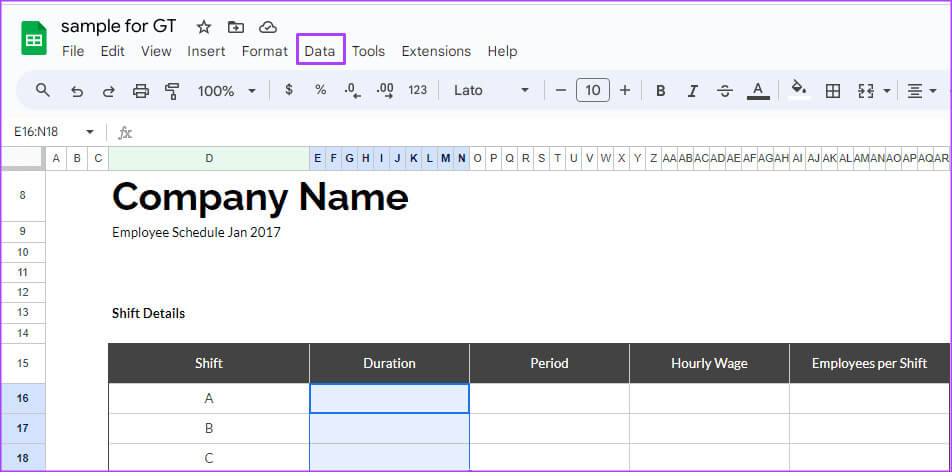The image size is (952, 472).
Task: Select row 15 header
Action: click(23, 363)
